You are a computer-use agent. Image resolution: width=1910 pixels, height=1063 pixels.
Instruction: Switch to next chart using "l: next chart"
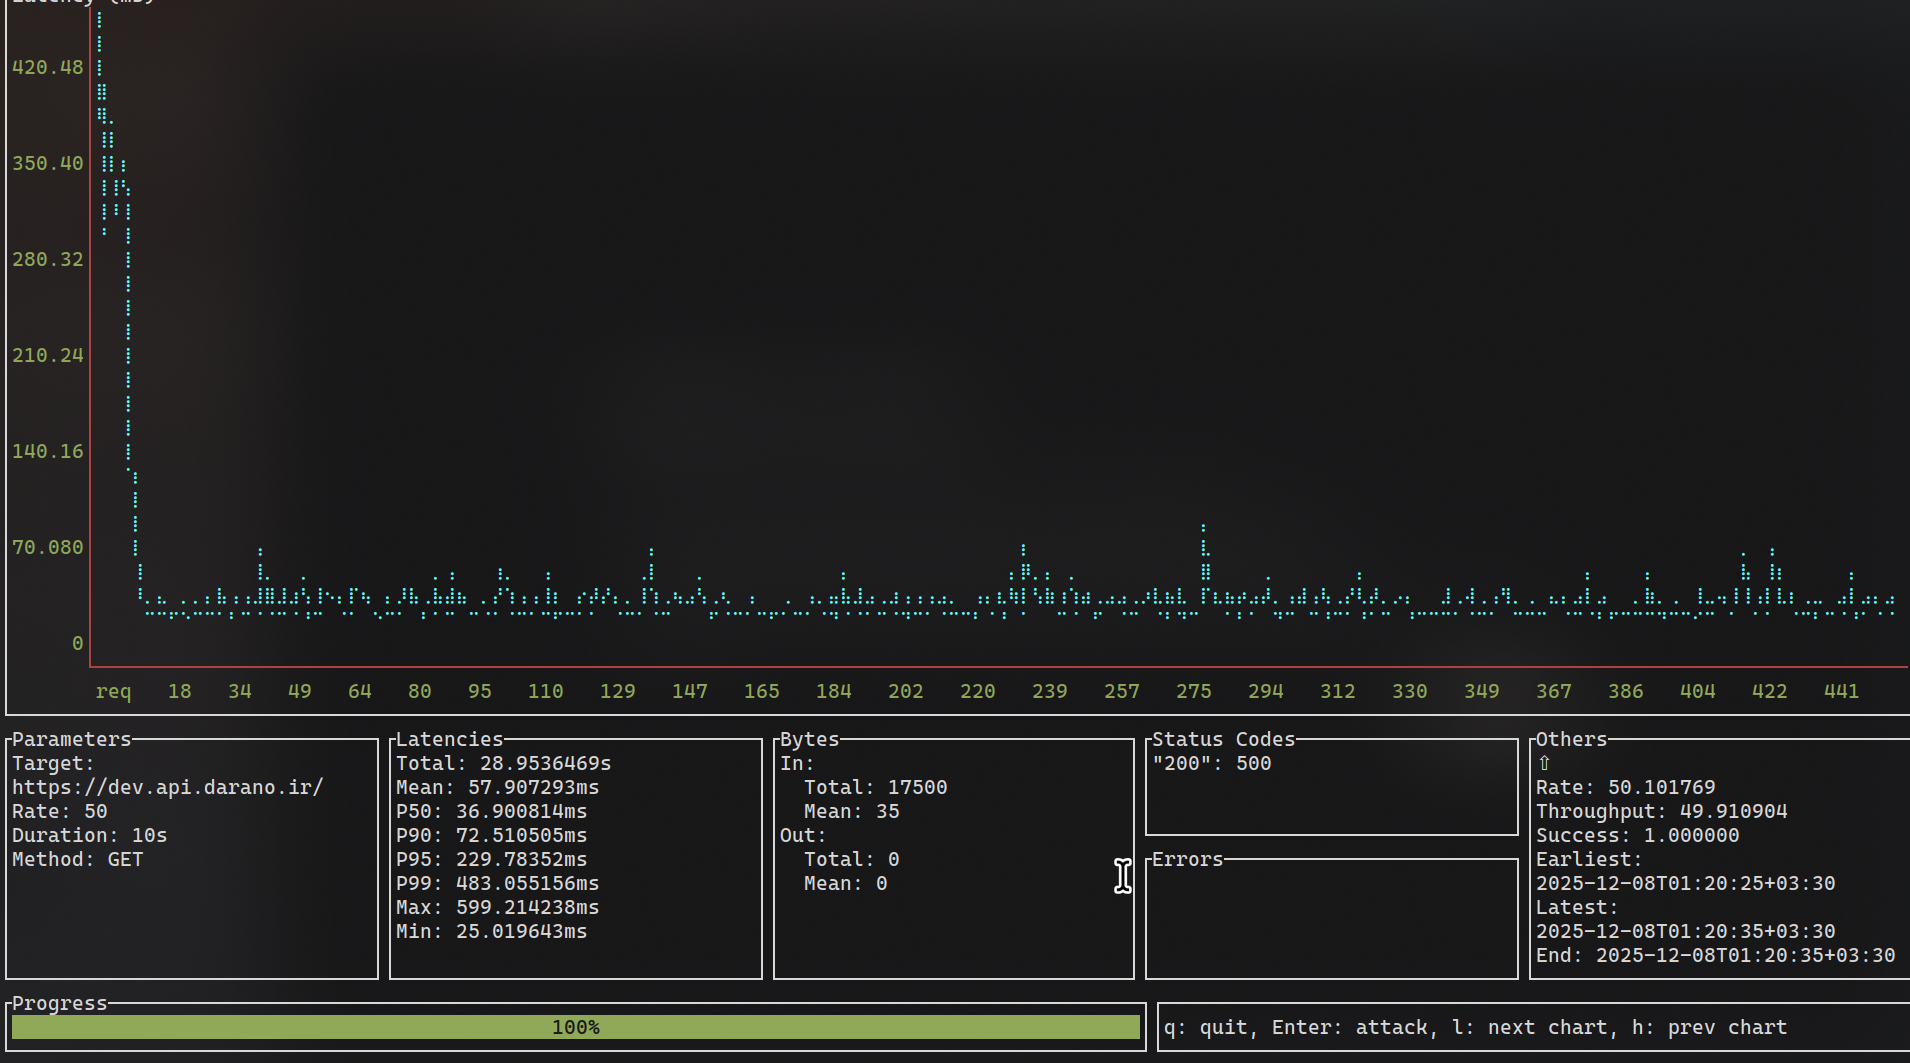[1530, 1027]
